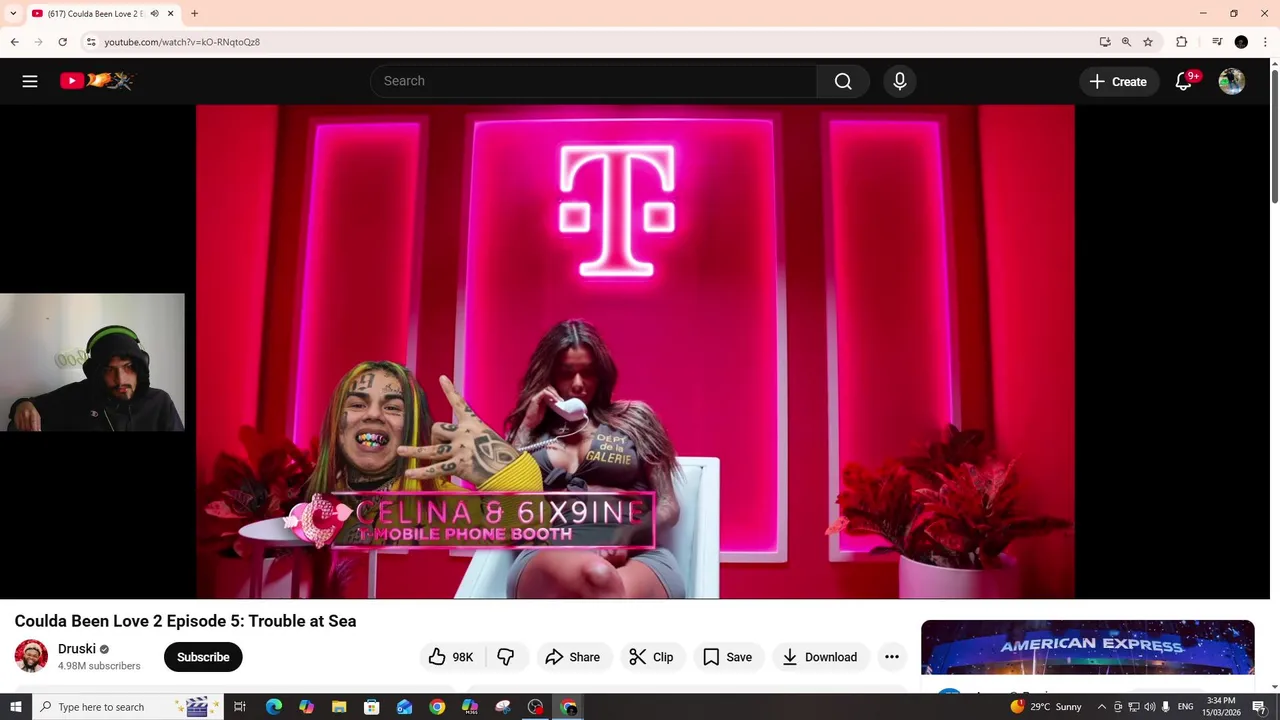
Task: Open more actions three-dot menu
Action: [x=892, y=657]
